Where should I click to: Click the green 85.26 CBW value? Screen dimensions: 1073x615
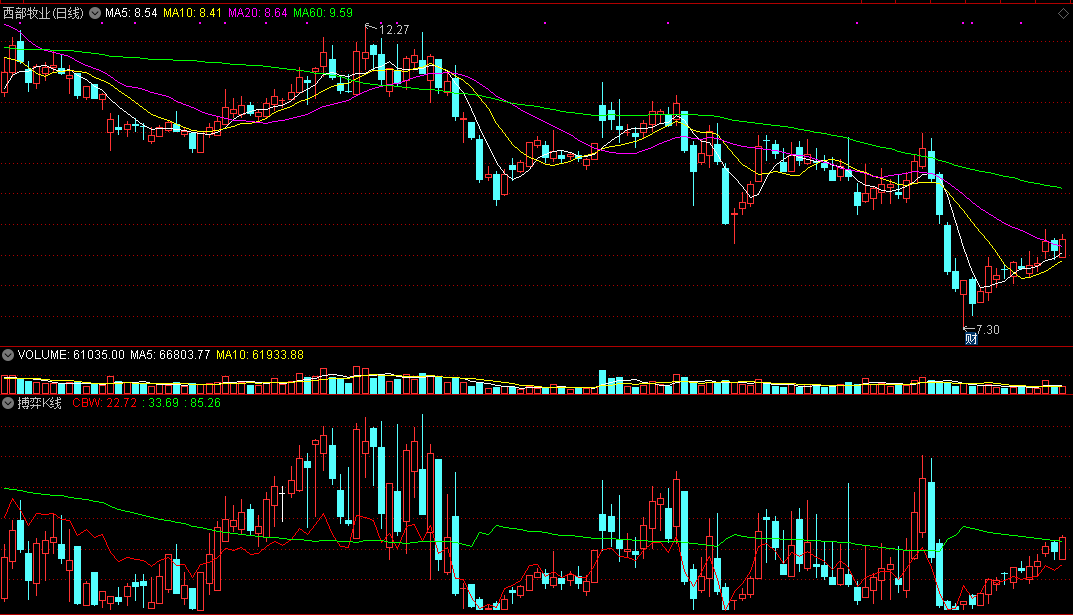coord(205,403)
